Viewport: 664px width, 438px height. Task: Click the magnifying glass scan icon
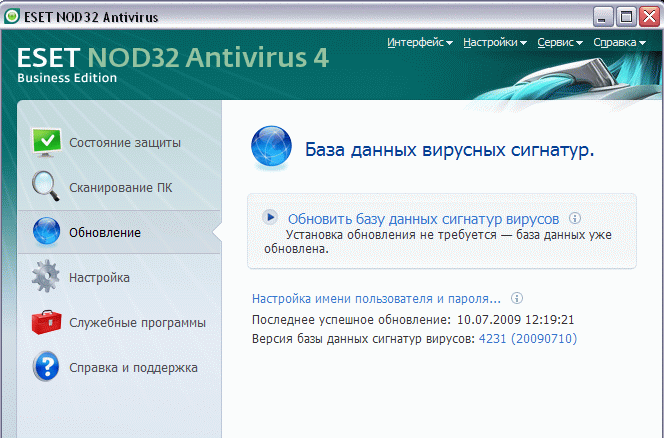click(46, 186)
